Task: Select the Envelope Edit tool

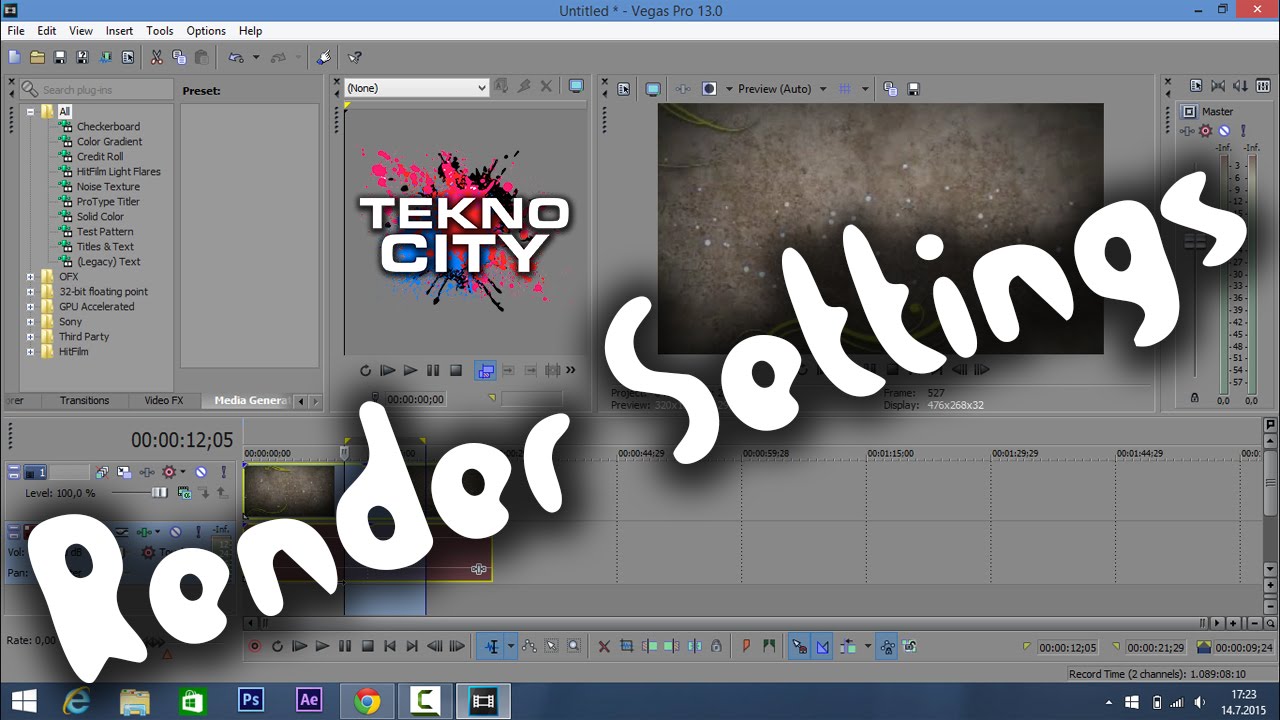Action: 529,647
